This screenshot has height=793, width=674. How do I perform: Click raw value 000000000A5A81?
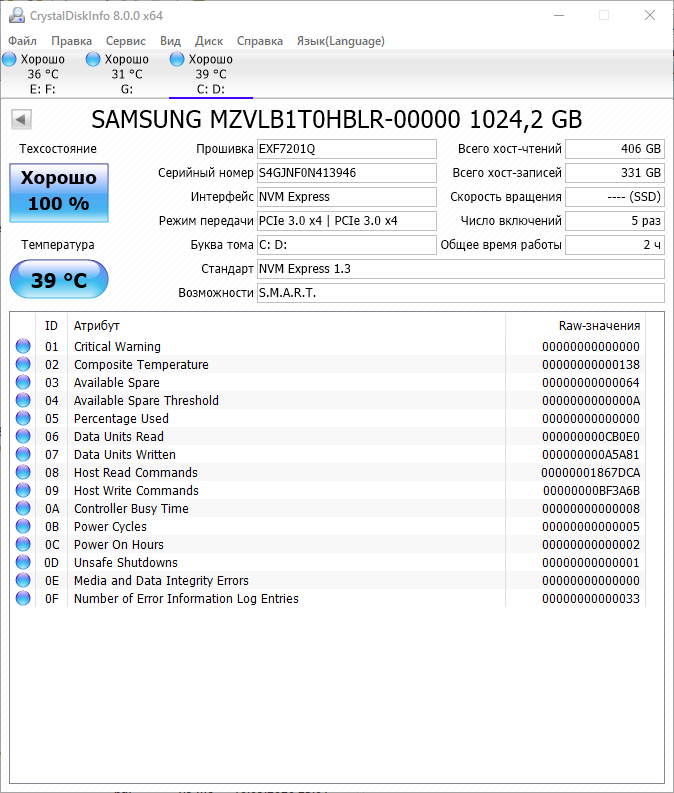click(x=591, y=454)
